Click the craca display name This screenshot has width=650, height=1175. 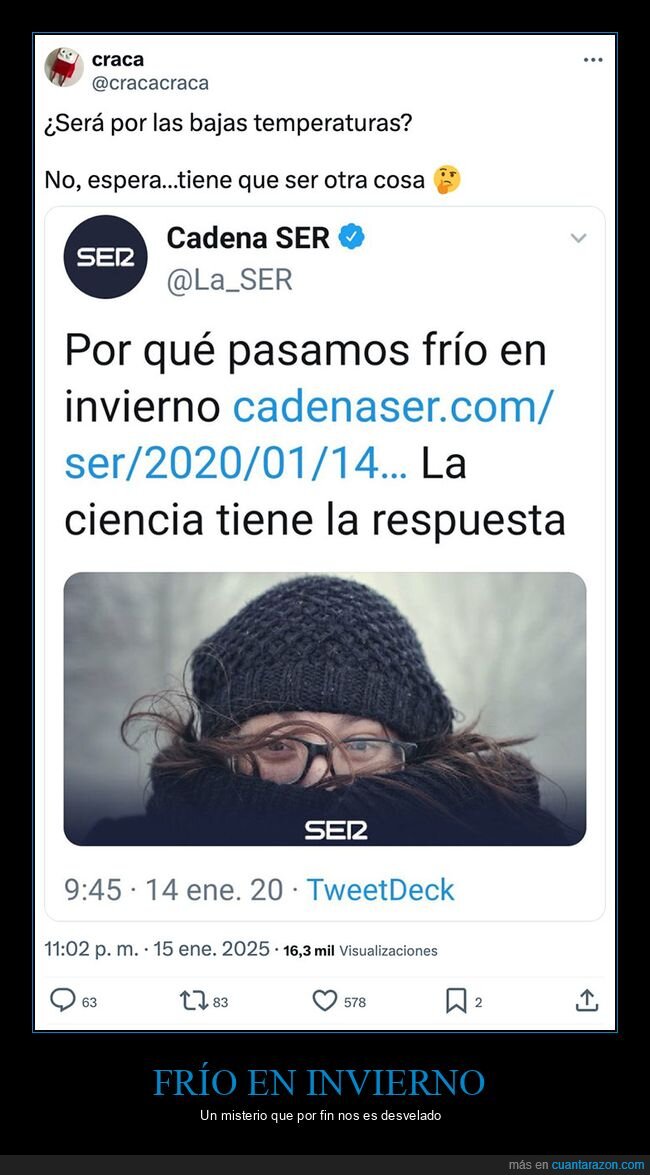[x=118, y=59]
